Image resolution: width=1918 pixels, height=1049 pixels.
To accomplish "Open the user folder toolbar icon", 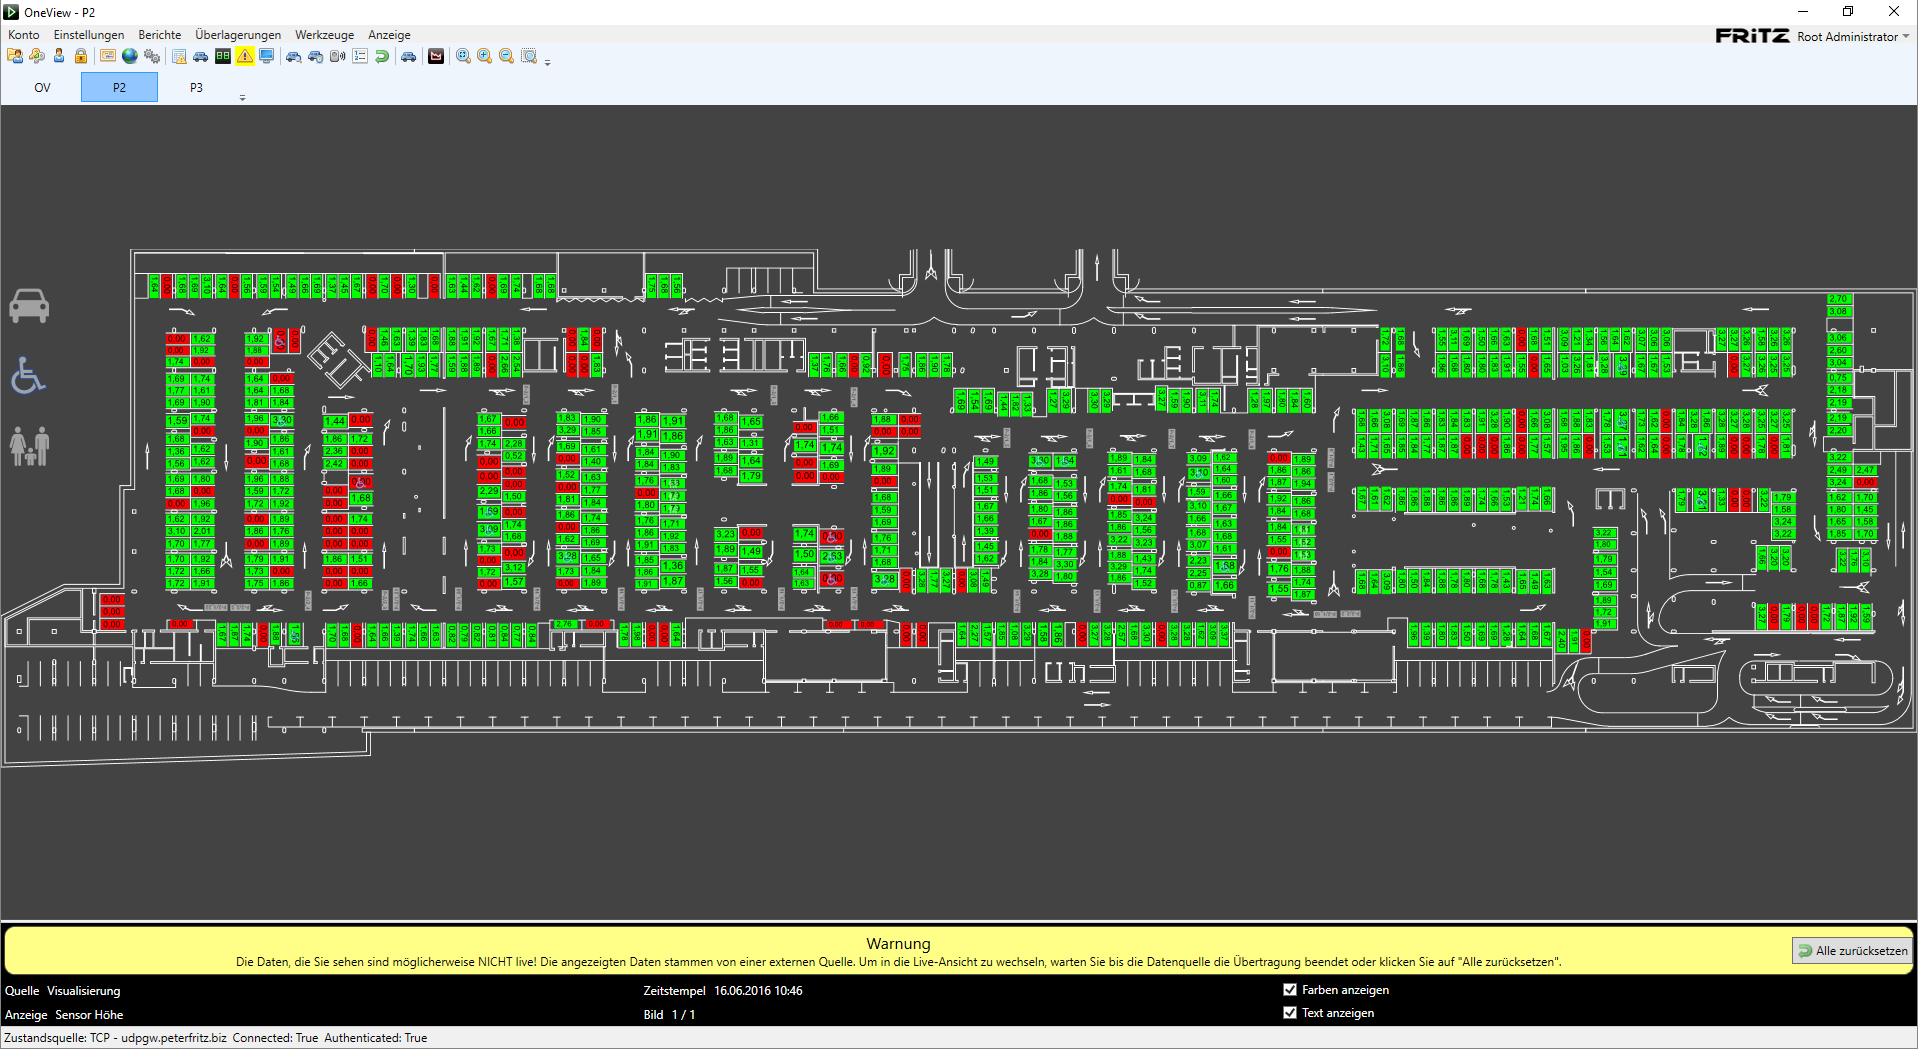I will pos(15,56).
